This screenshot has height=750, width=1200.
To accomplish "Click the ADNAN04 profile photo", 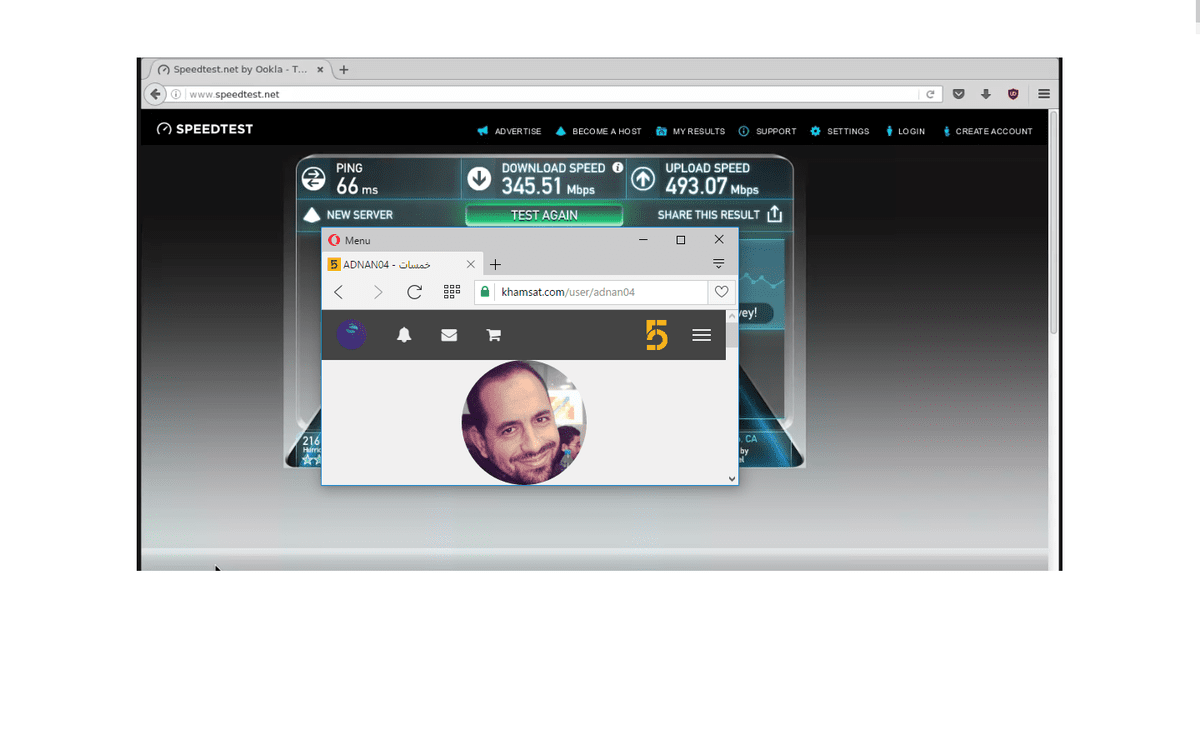I will (524, 423).
